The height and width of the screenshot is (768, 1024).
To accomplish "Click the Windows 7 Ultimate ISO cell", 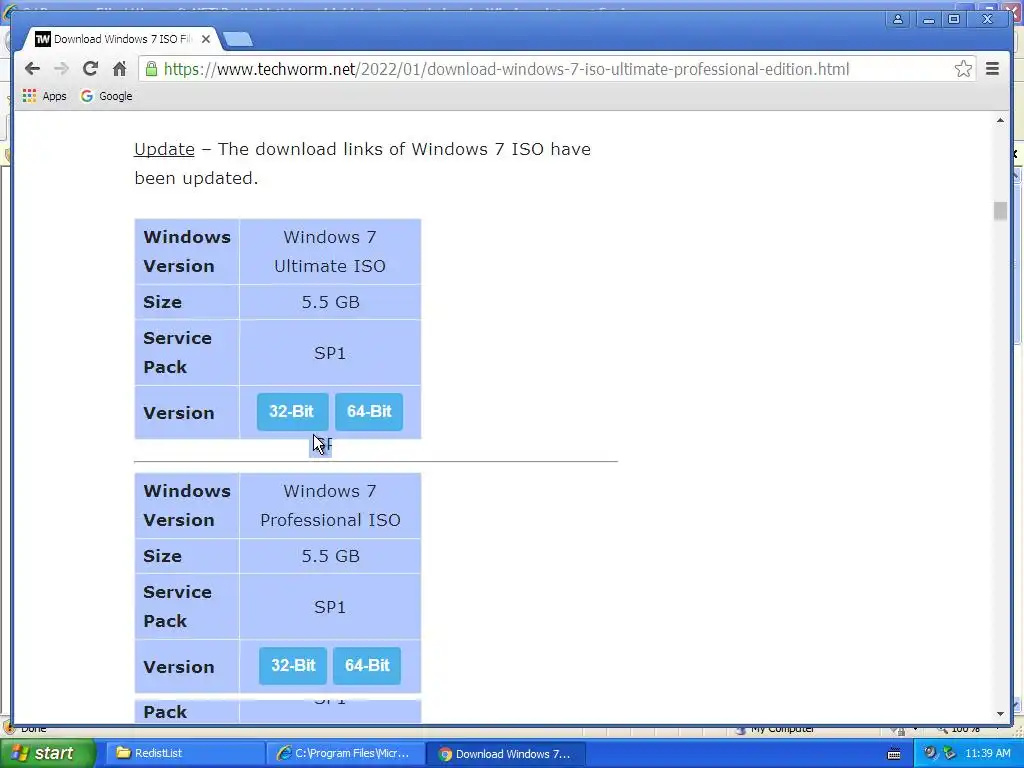I will 330,251.
